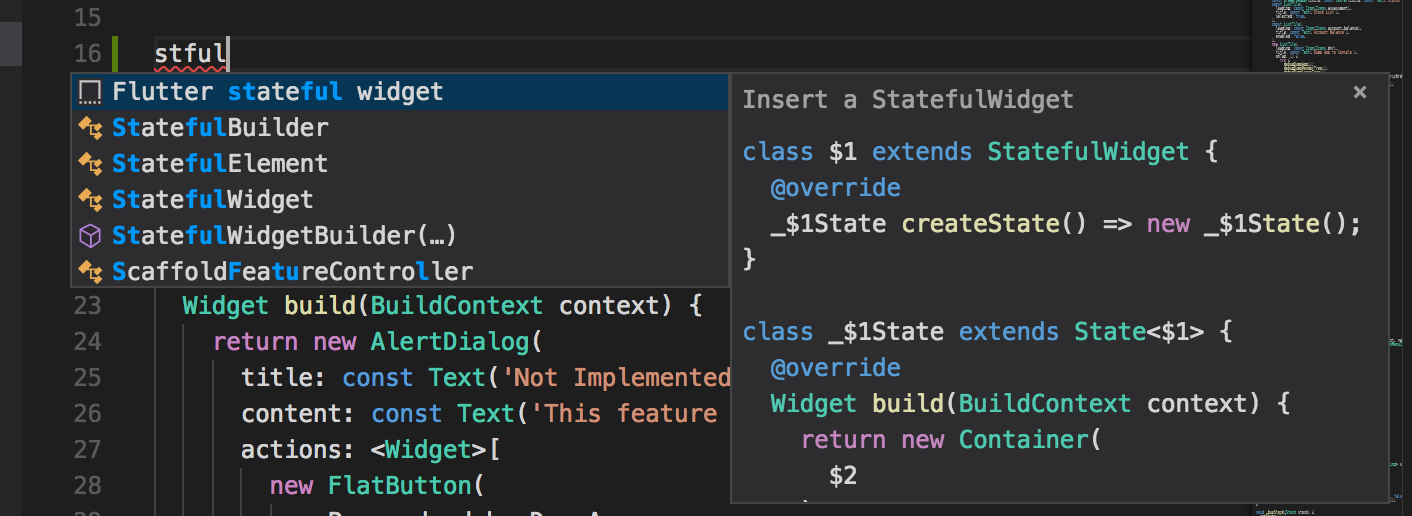The image size is (1412, 516).
Task: Close the Insert a StatefulWidget details panel
Action: point(1359,92)
